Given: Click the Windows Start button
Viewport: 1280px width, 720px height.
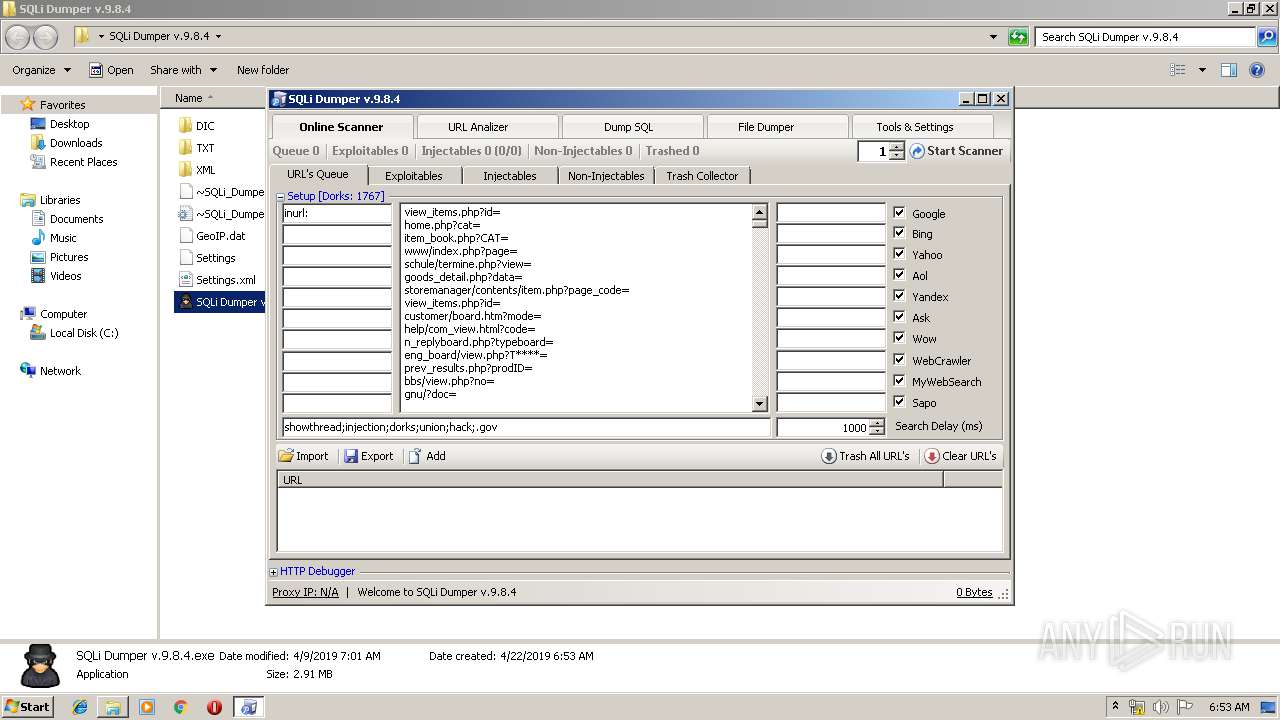Looking at the screenshot, I should [x=27, y=707].
